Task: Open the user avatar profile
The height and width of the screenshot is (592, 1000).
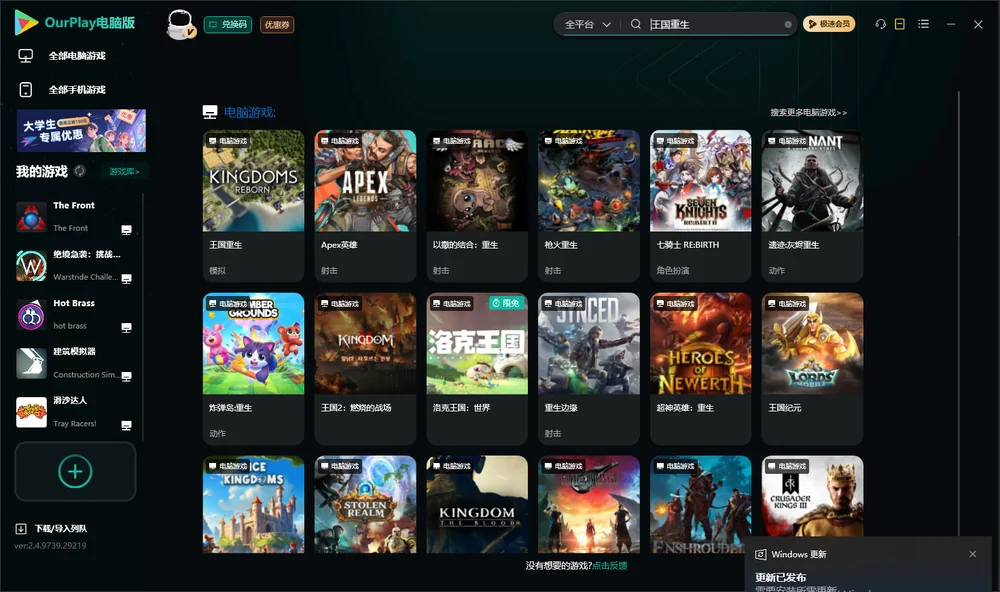Action: 180,24
